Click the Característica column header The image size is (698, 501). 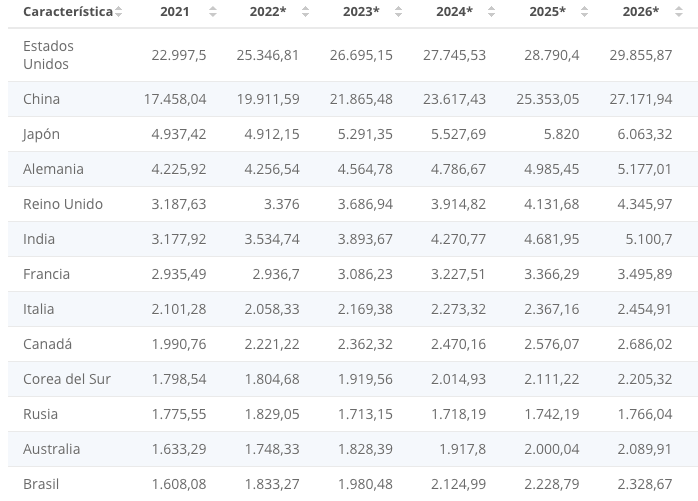68,12
